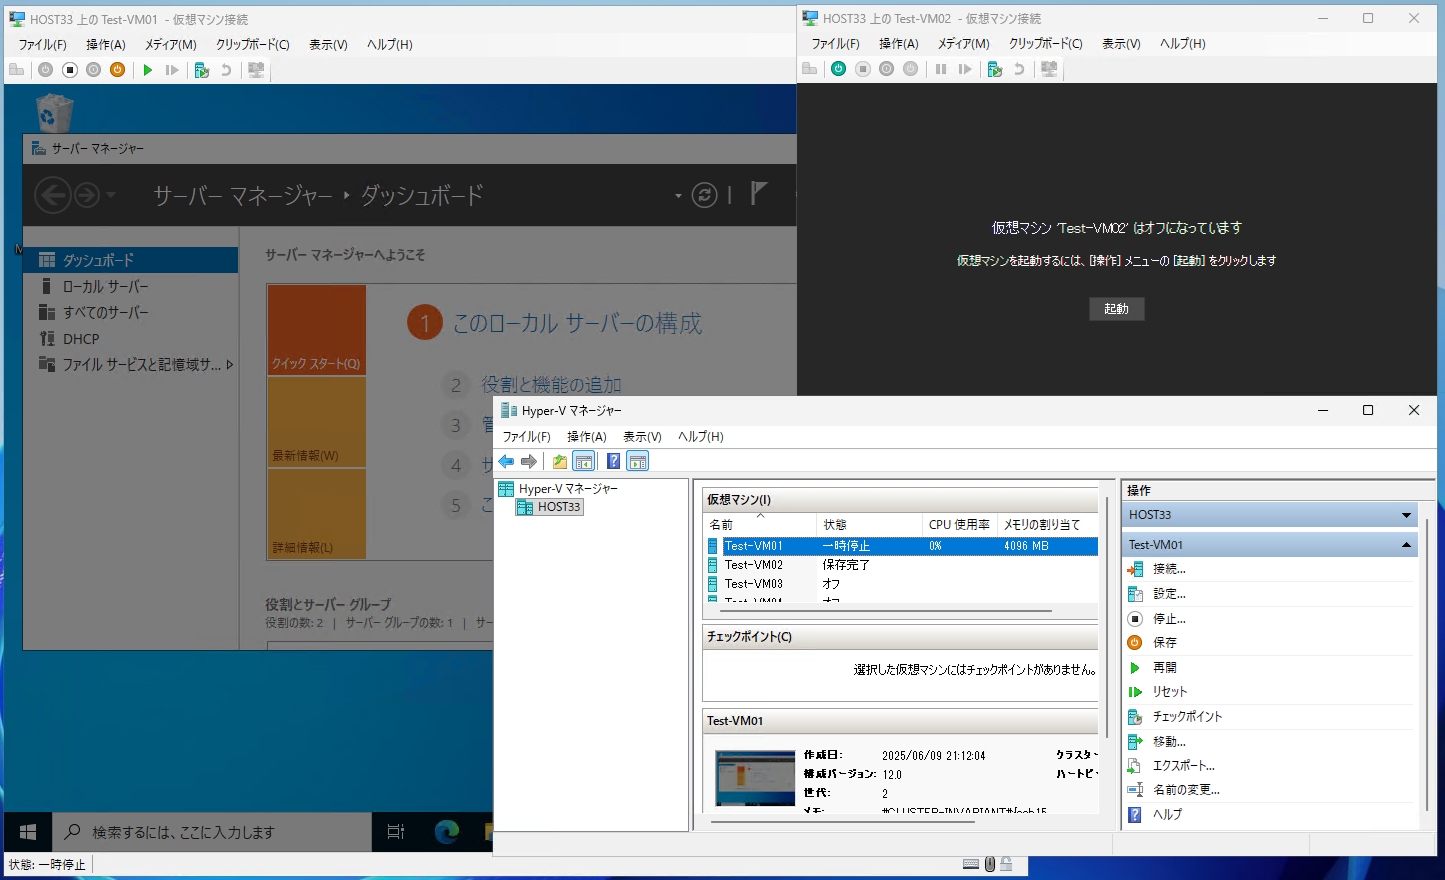Sort by CPU 使用率 column header
Image resolution: width=1445 pixels, height=880 pixels.
pyautogui.click(x=960, y=524)
